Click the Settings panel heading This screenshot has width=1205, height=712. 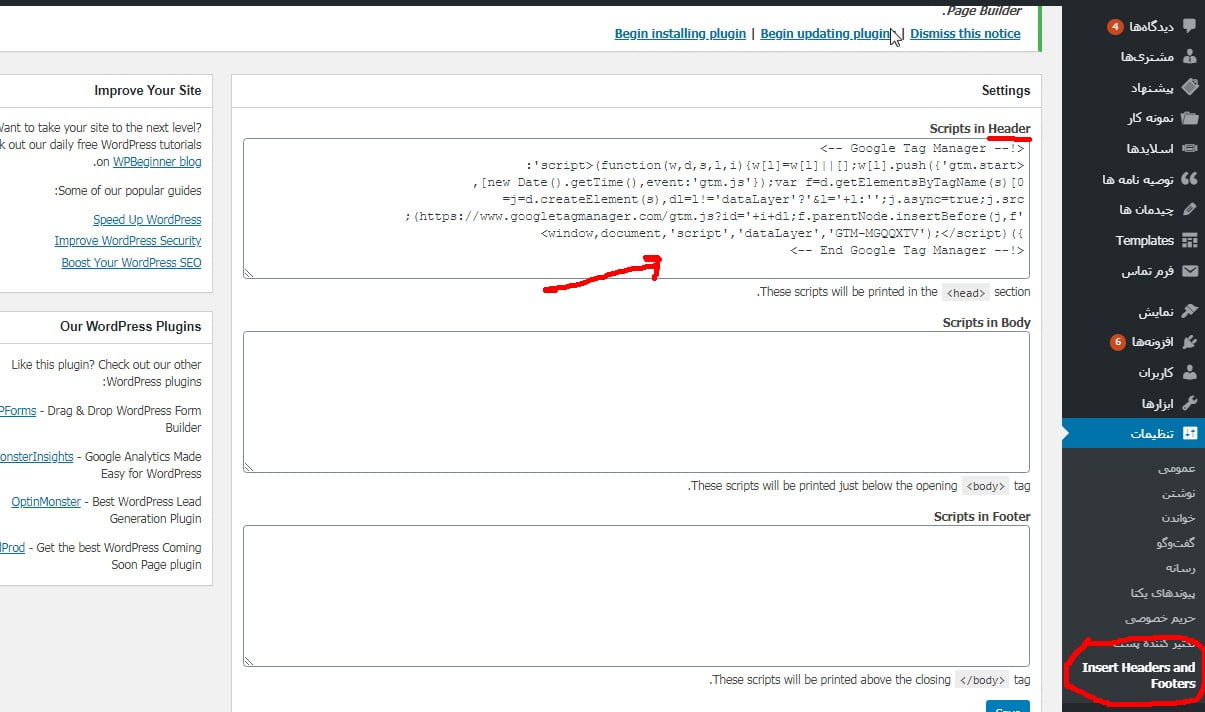[x=1006, y=90]
